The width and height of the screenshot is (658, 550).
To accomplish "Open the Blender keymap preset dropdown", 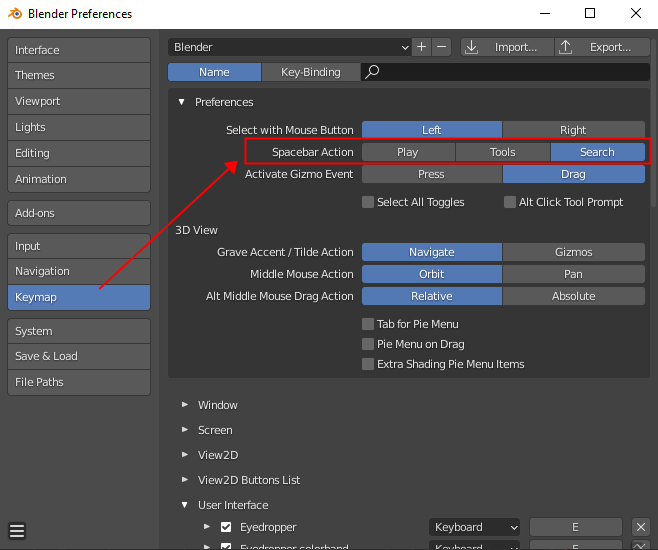I will point(290,47).
